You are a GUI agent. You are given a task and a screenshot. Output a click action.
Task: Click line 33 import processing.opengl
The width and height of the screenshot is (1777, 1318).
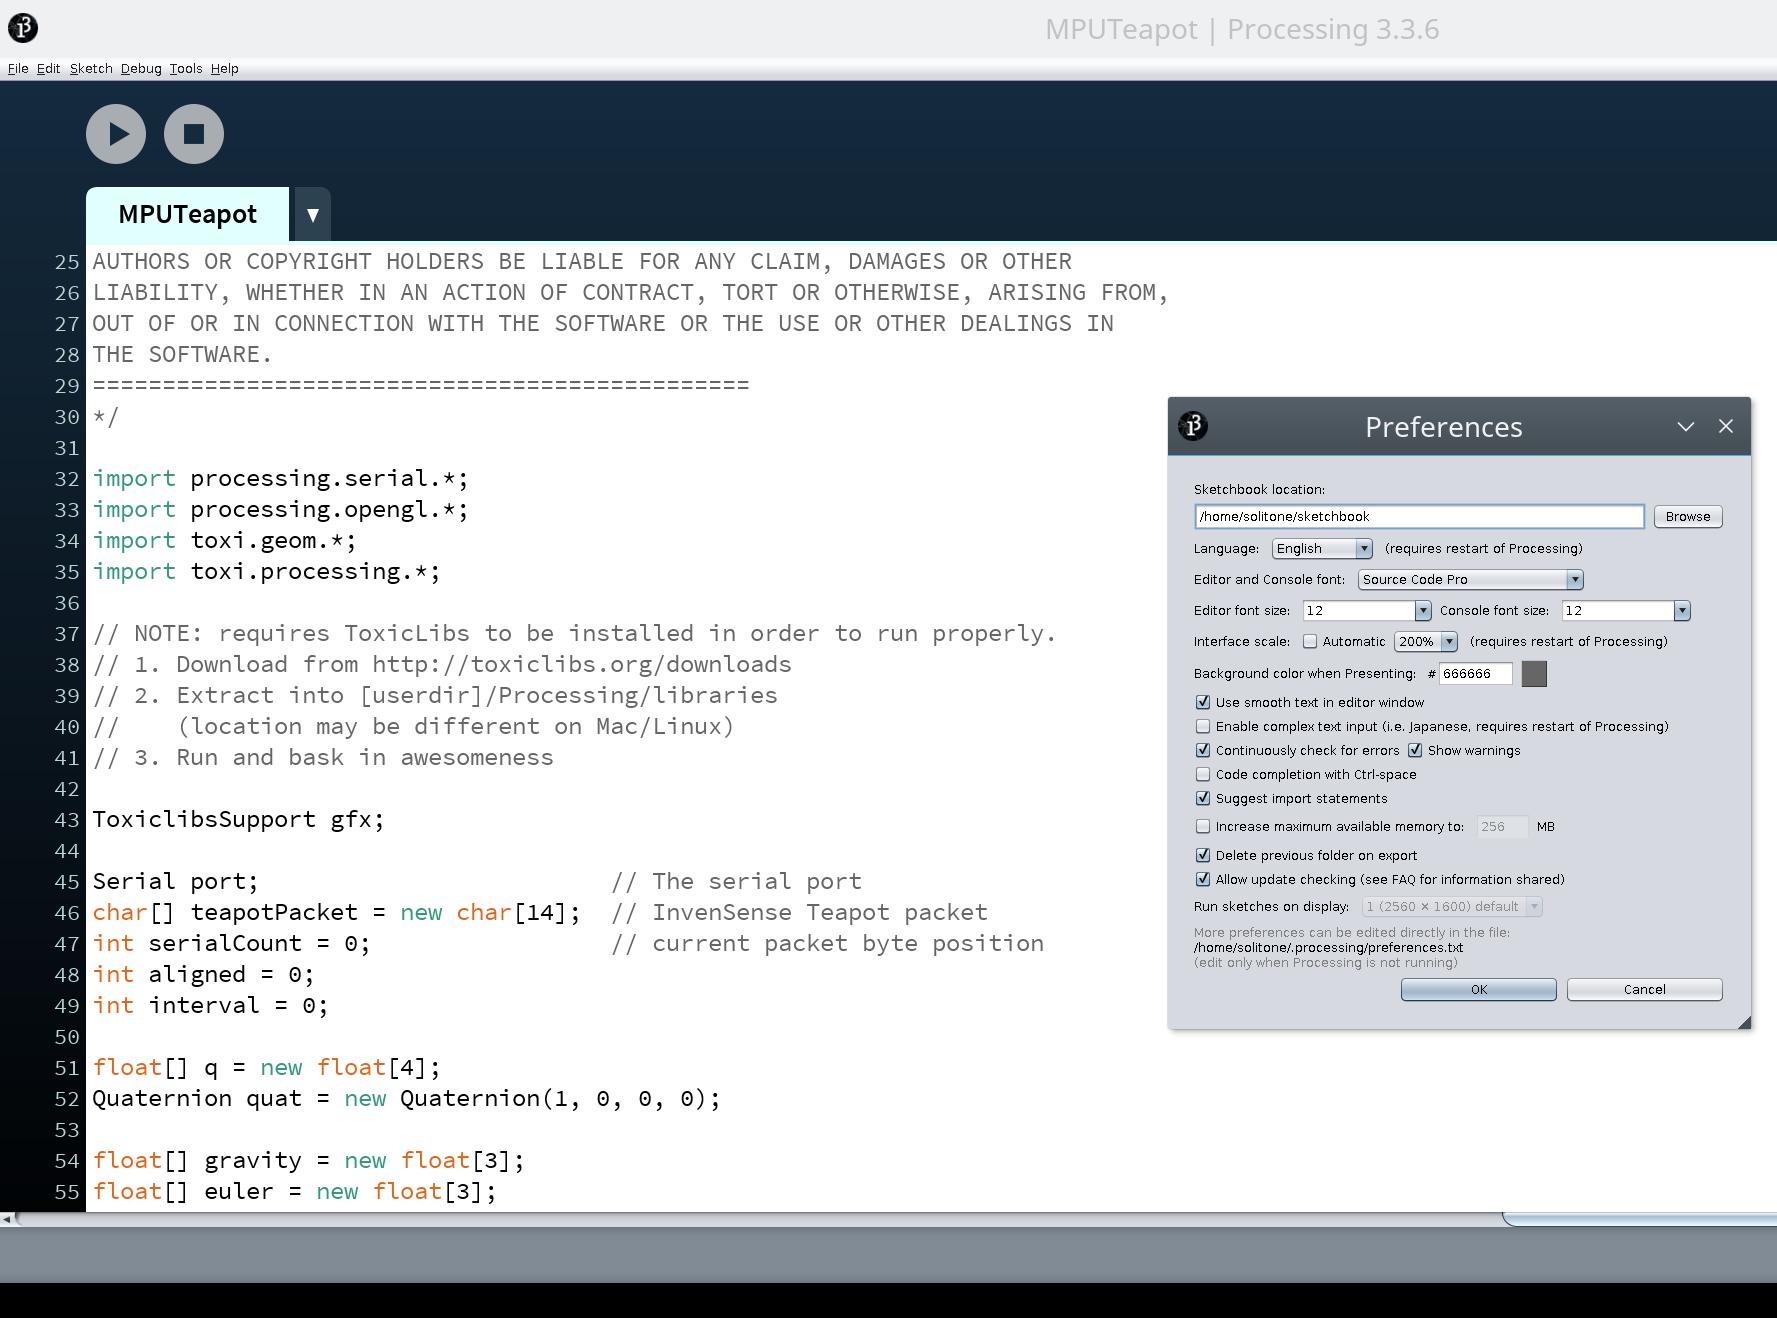[280, 509]
